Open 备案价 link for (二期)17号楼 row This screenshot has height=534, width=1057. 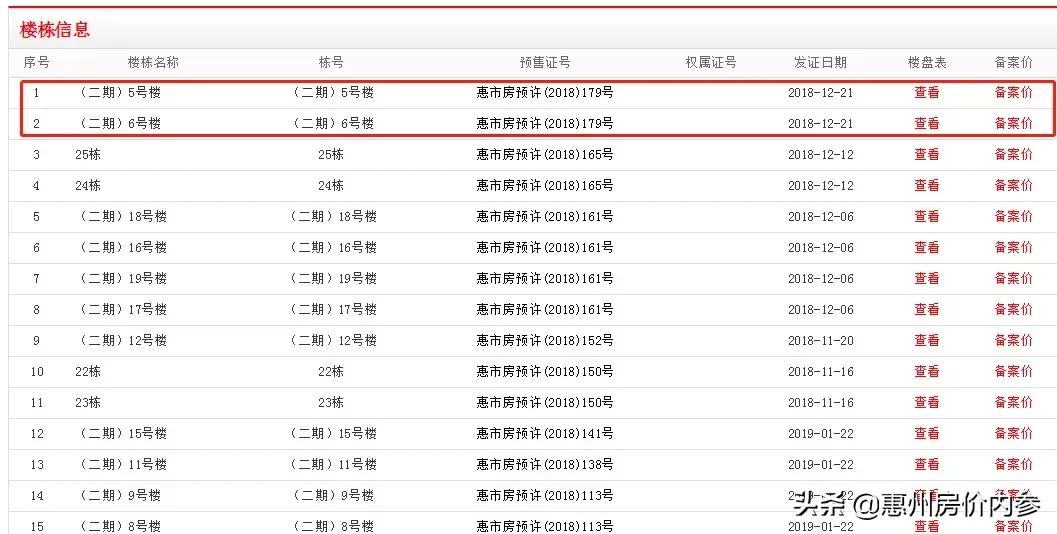click(x=1013, y=309)
